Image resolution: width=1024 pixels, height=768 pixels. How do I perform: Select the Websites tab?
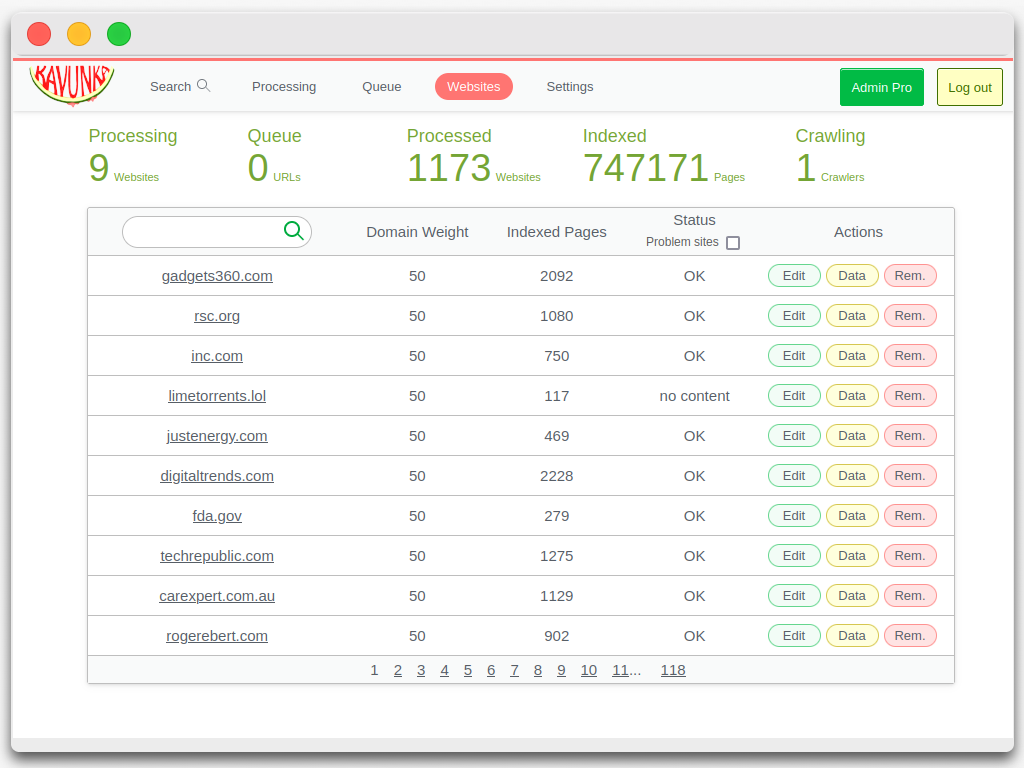(x=473, y=87)
